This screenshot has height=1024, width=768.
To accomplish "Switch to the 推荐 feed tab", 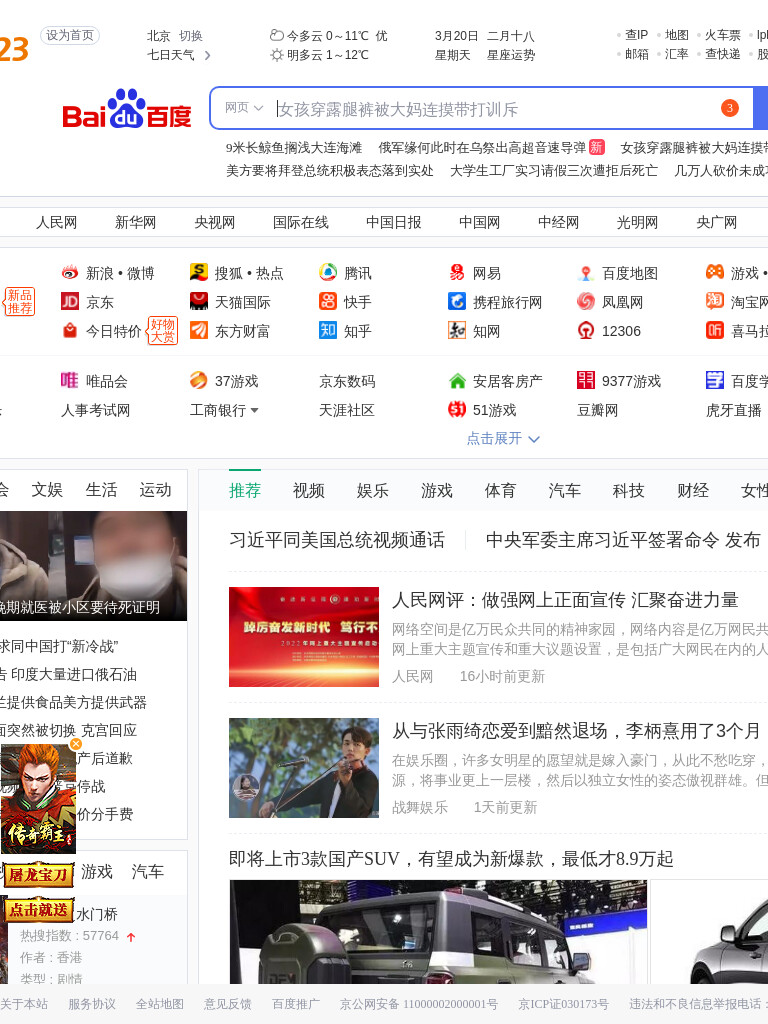I will 245,490.
